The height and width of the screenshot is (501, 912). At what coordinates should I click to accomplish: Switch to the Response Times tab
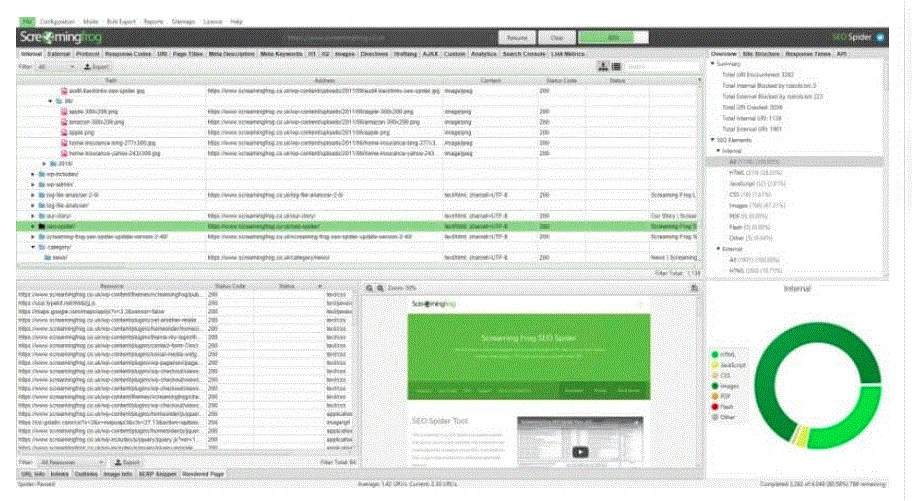[808, 54]
